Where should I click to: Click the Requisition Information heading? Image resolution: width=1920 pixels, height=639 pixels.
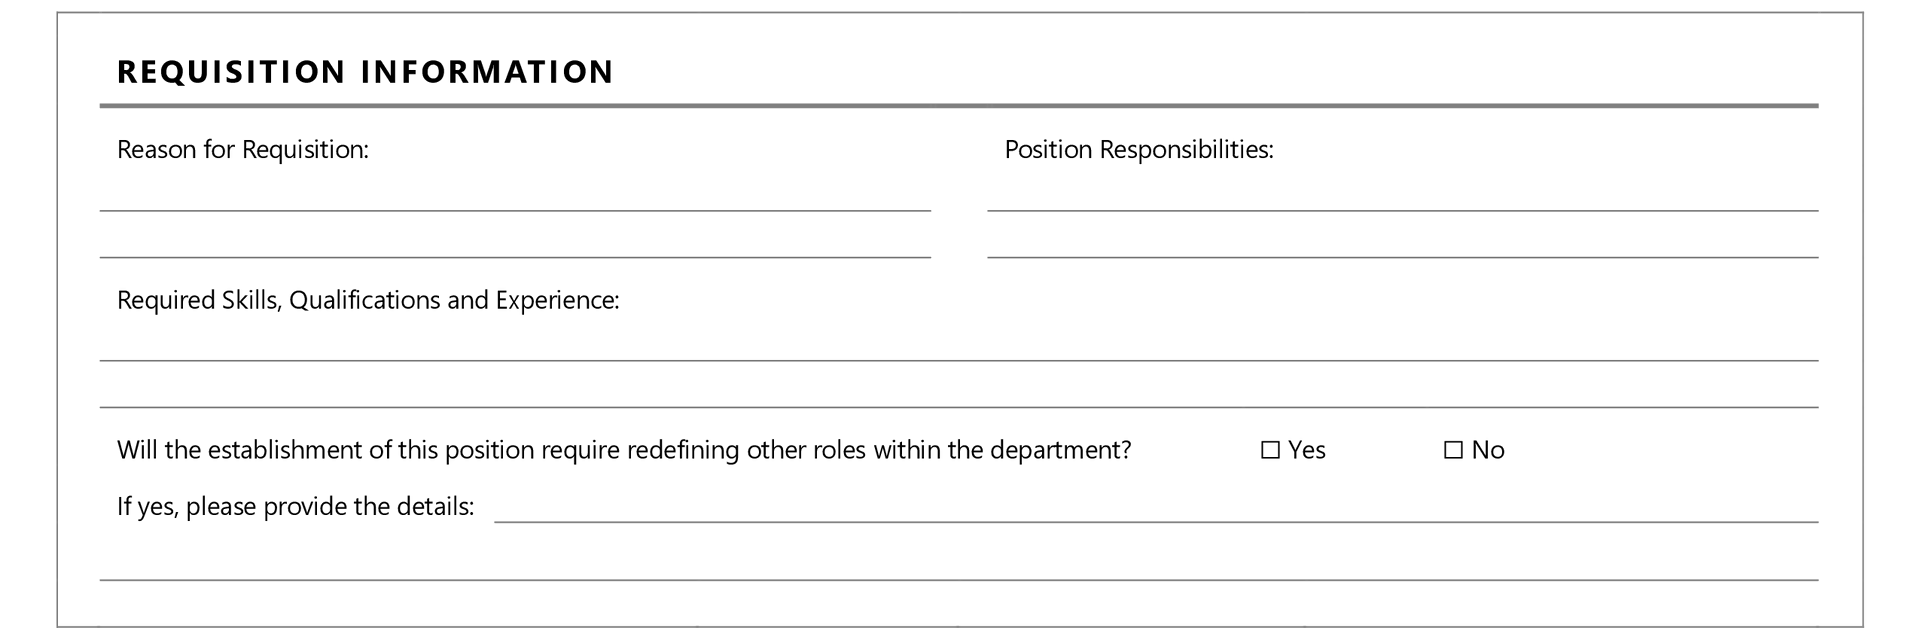click(365, 72)
